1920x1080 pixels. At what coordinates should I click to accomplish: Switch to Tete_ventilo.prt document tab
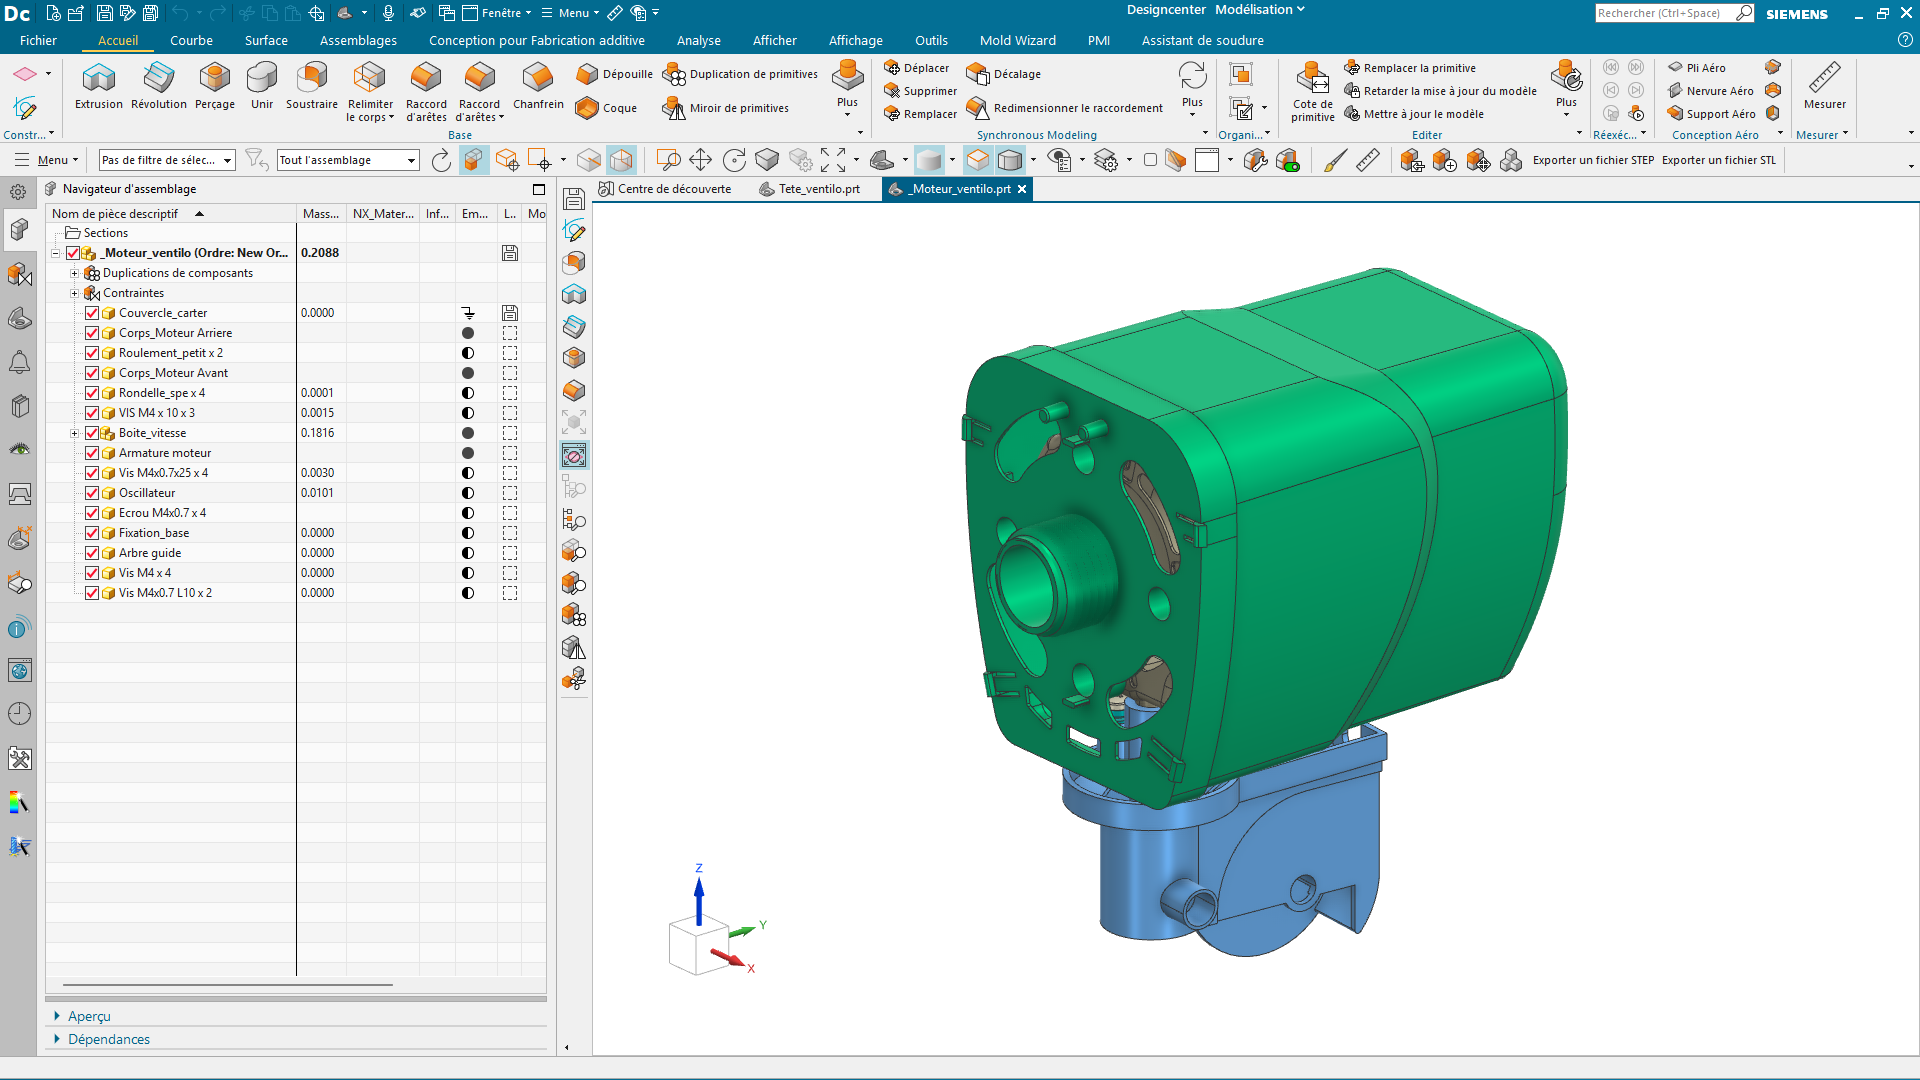click(810, 189)
